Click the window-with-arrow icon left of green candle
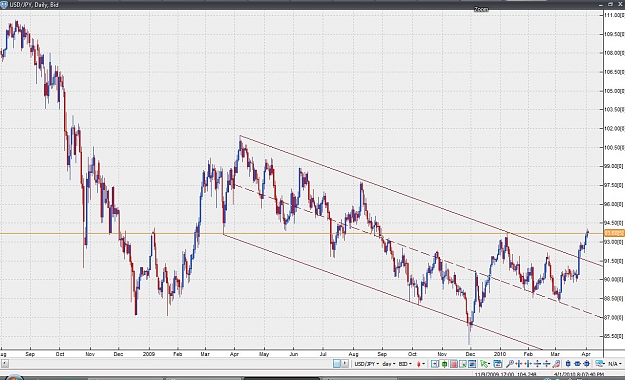Image resolution: width=625 pixels, height=380 pixels. [434, 364]
